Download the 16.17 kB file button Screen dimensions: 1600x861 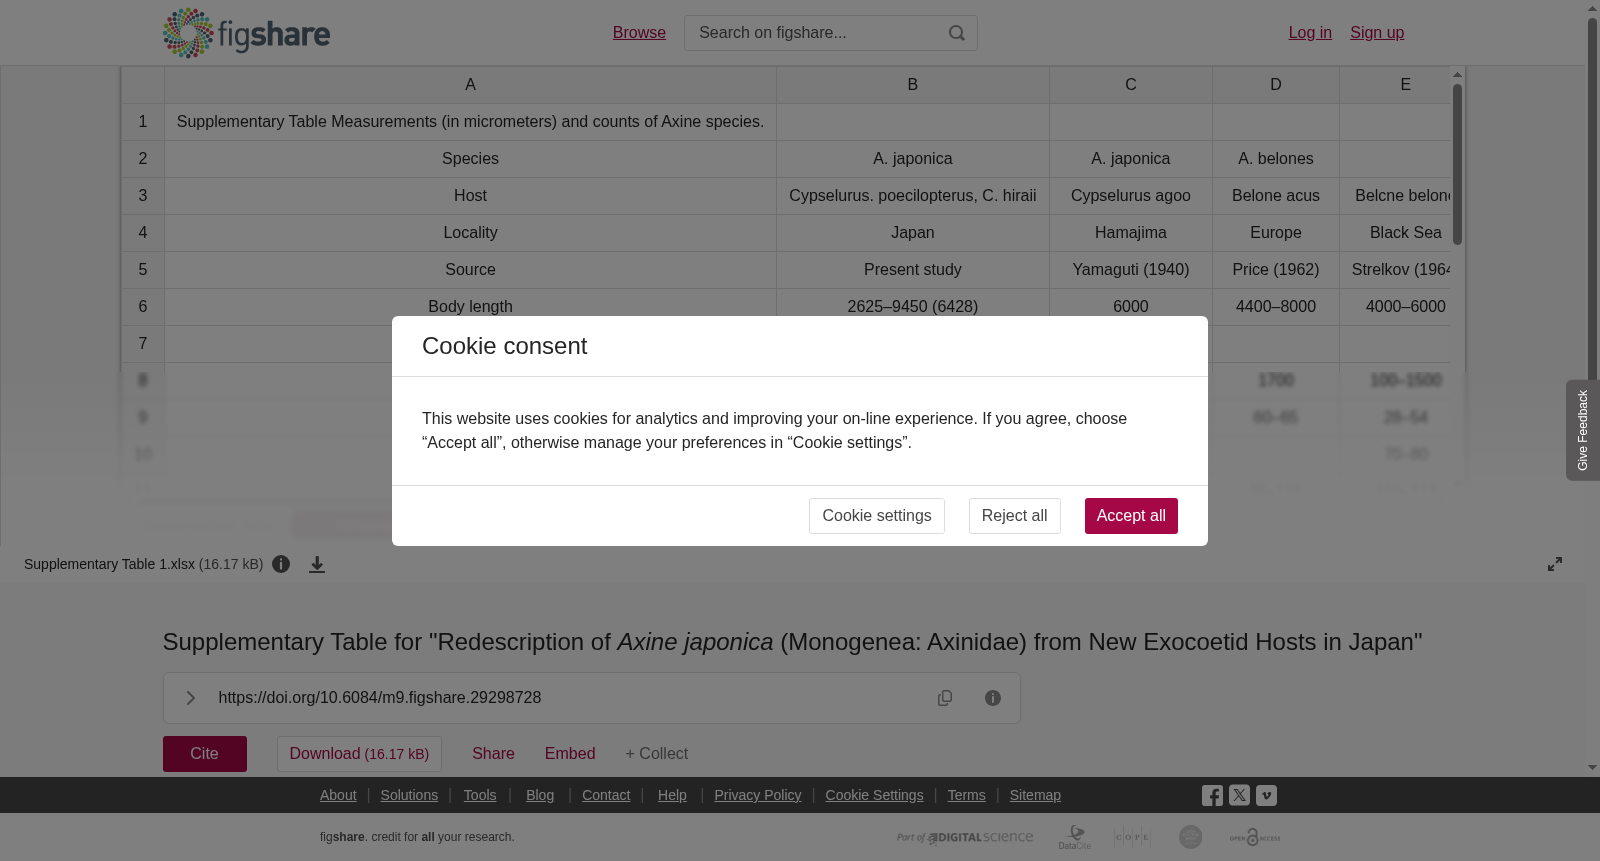tap(359, 754)
